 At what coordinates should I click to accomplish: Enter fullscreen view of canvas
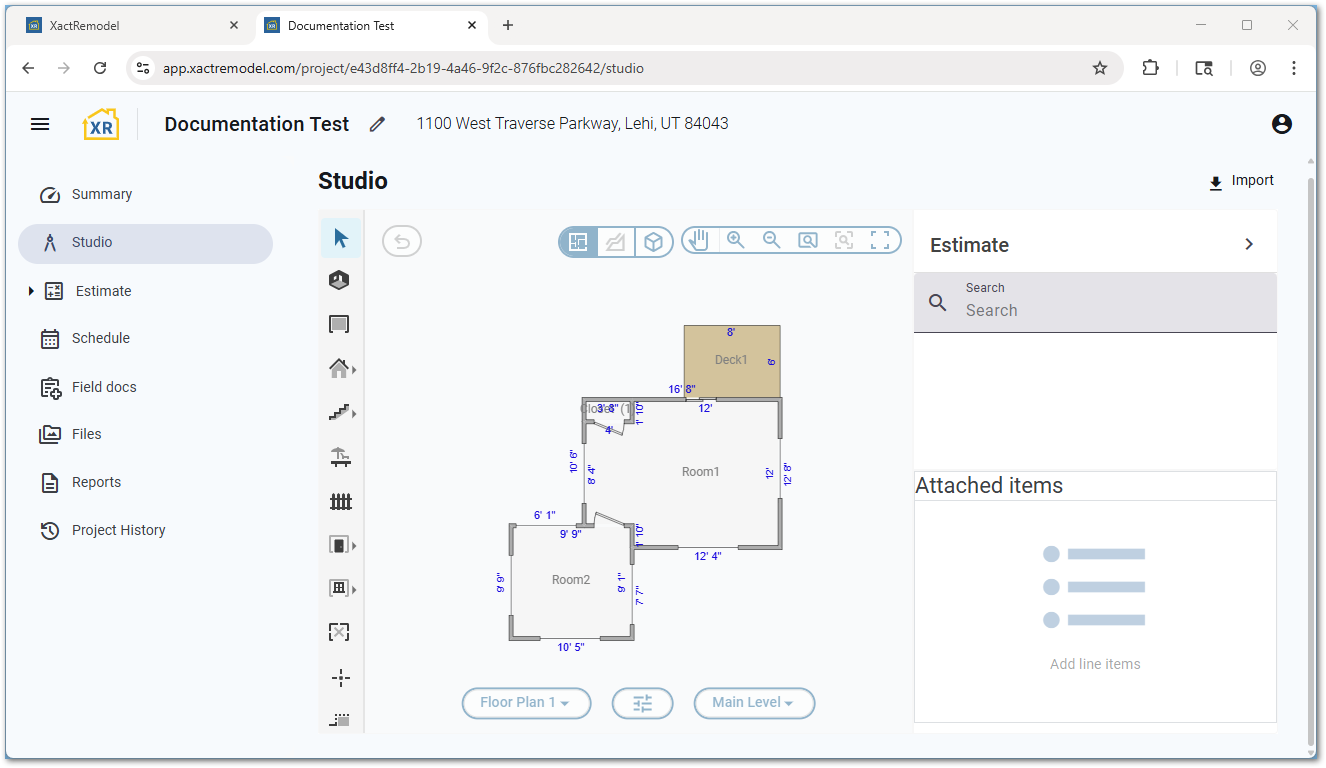click(x=880, y=240)
